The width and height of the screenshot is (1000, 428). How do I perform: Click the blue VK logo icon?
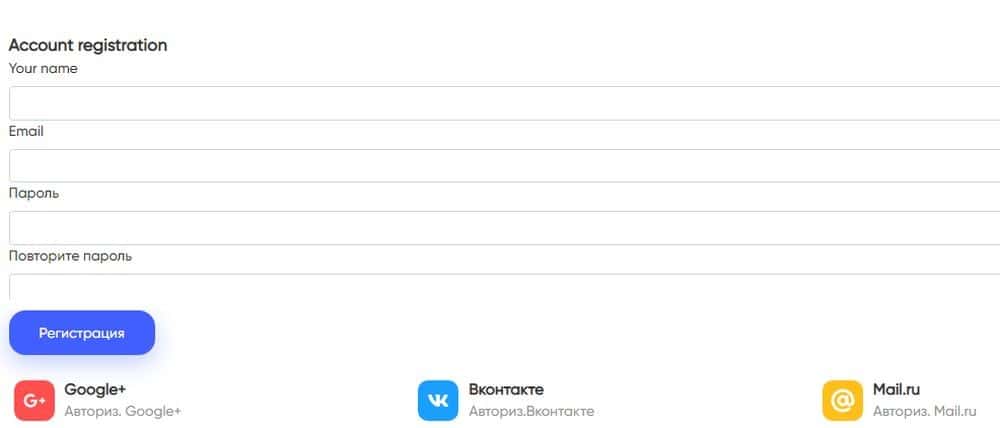coord(438,400)
